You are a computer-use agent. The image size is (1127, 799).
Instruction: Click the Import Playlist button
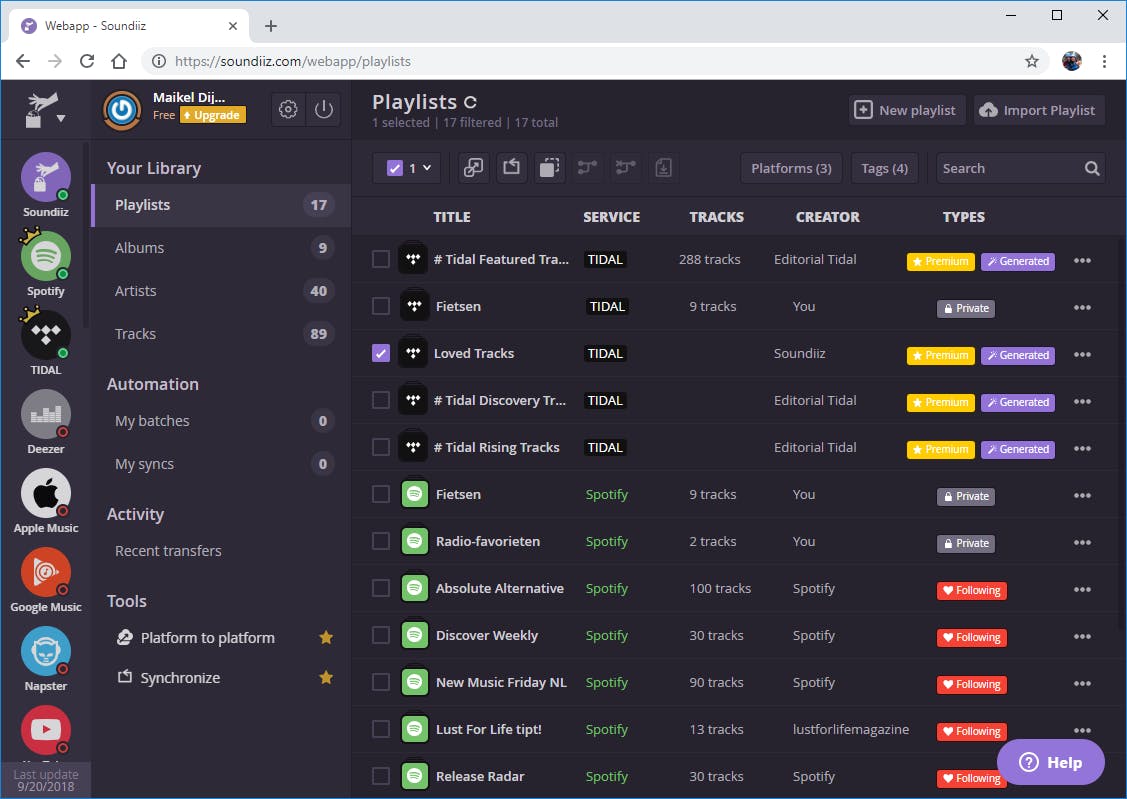[1039, 110]
